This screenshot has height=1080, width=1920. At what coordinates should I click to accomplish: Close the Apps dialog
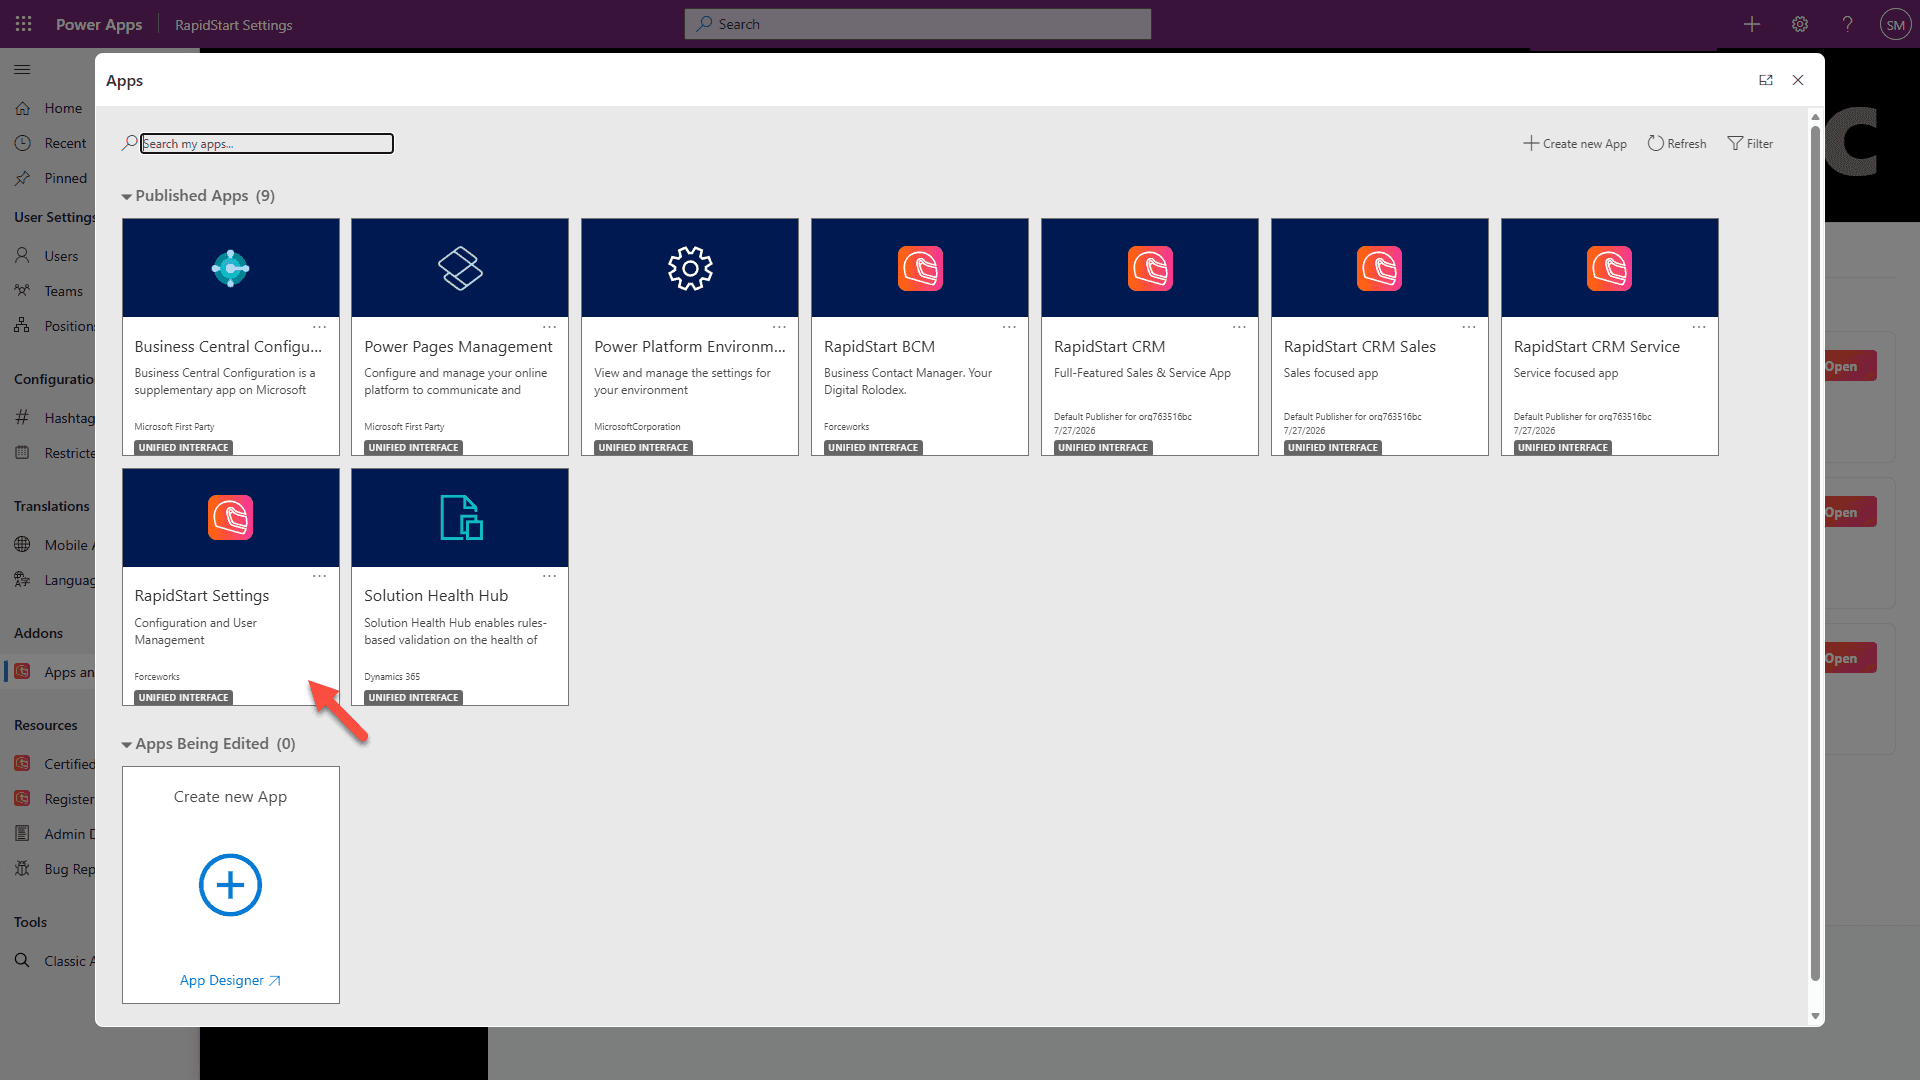[x=1798, y=80]
